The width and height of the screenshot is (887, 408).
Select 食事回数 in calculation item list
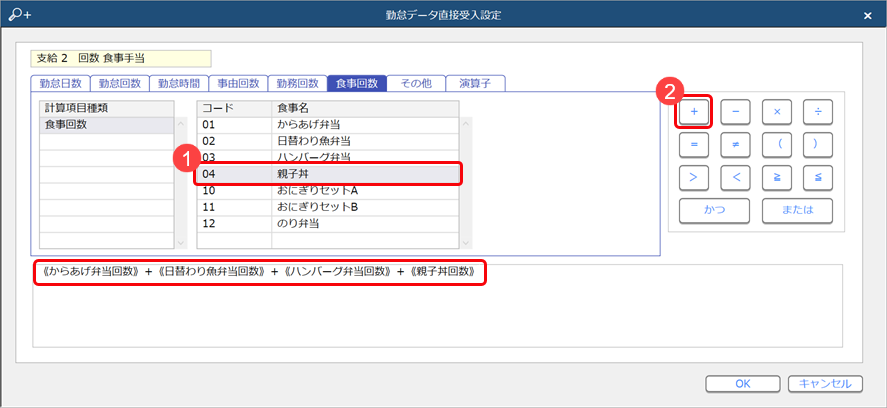[x=107, y=124]
